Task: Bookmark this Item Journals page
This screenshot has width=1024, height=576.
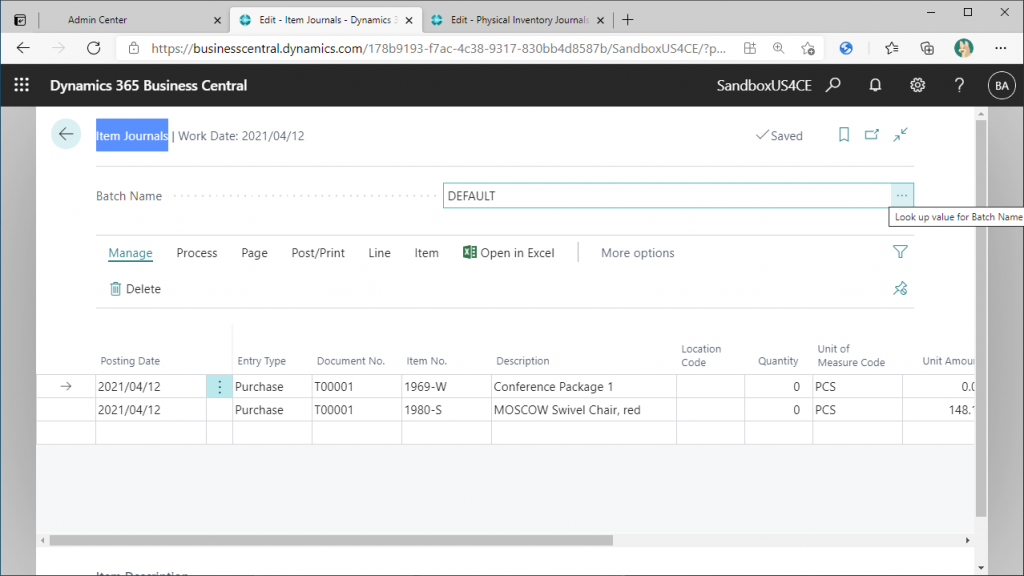Action: pyautogui.click(x=844, y=135)
